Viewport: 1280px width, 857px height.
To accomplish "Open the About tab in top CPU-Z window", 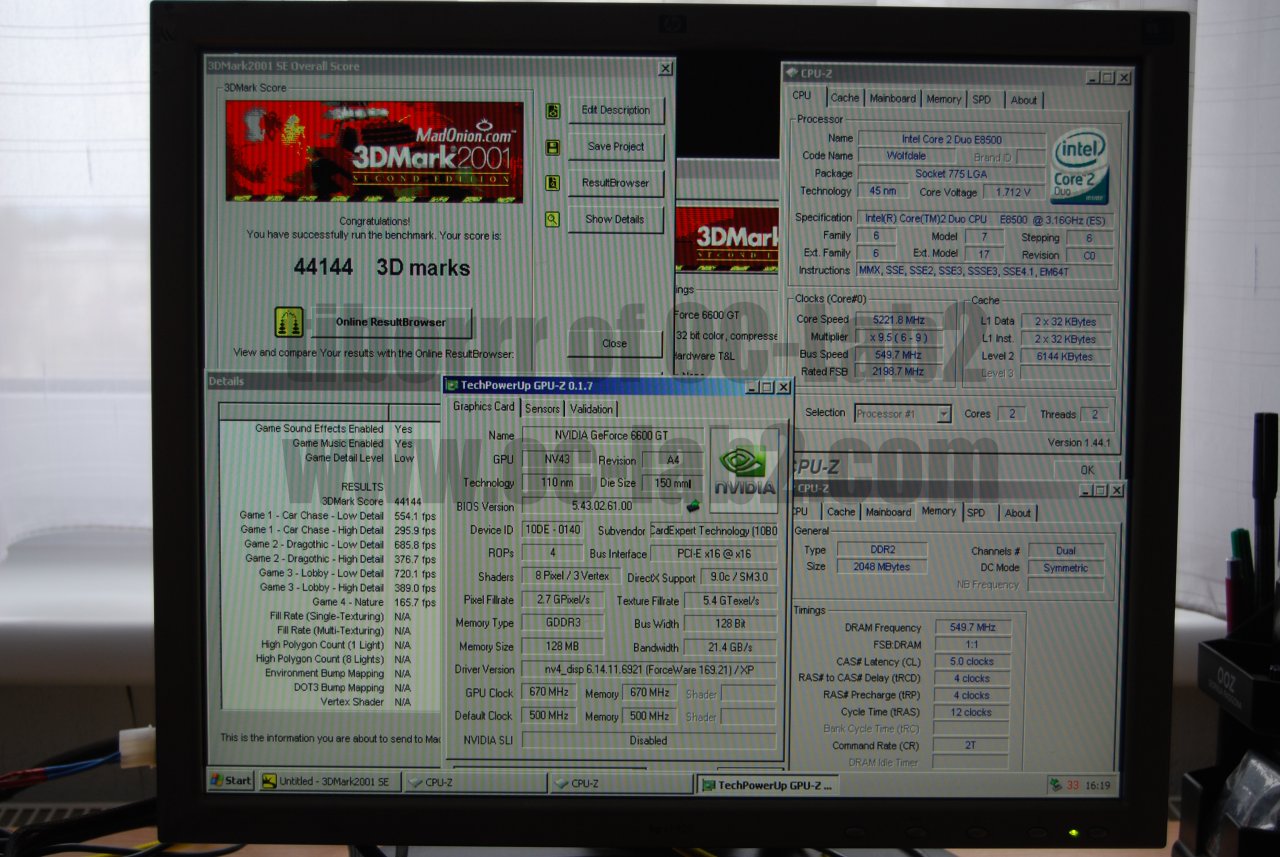I will pyautogui.click(x=1024, y=100).
